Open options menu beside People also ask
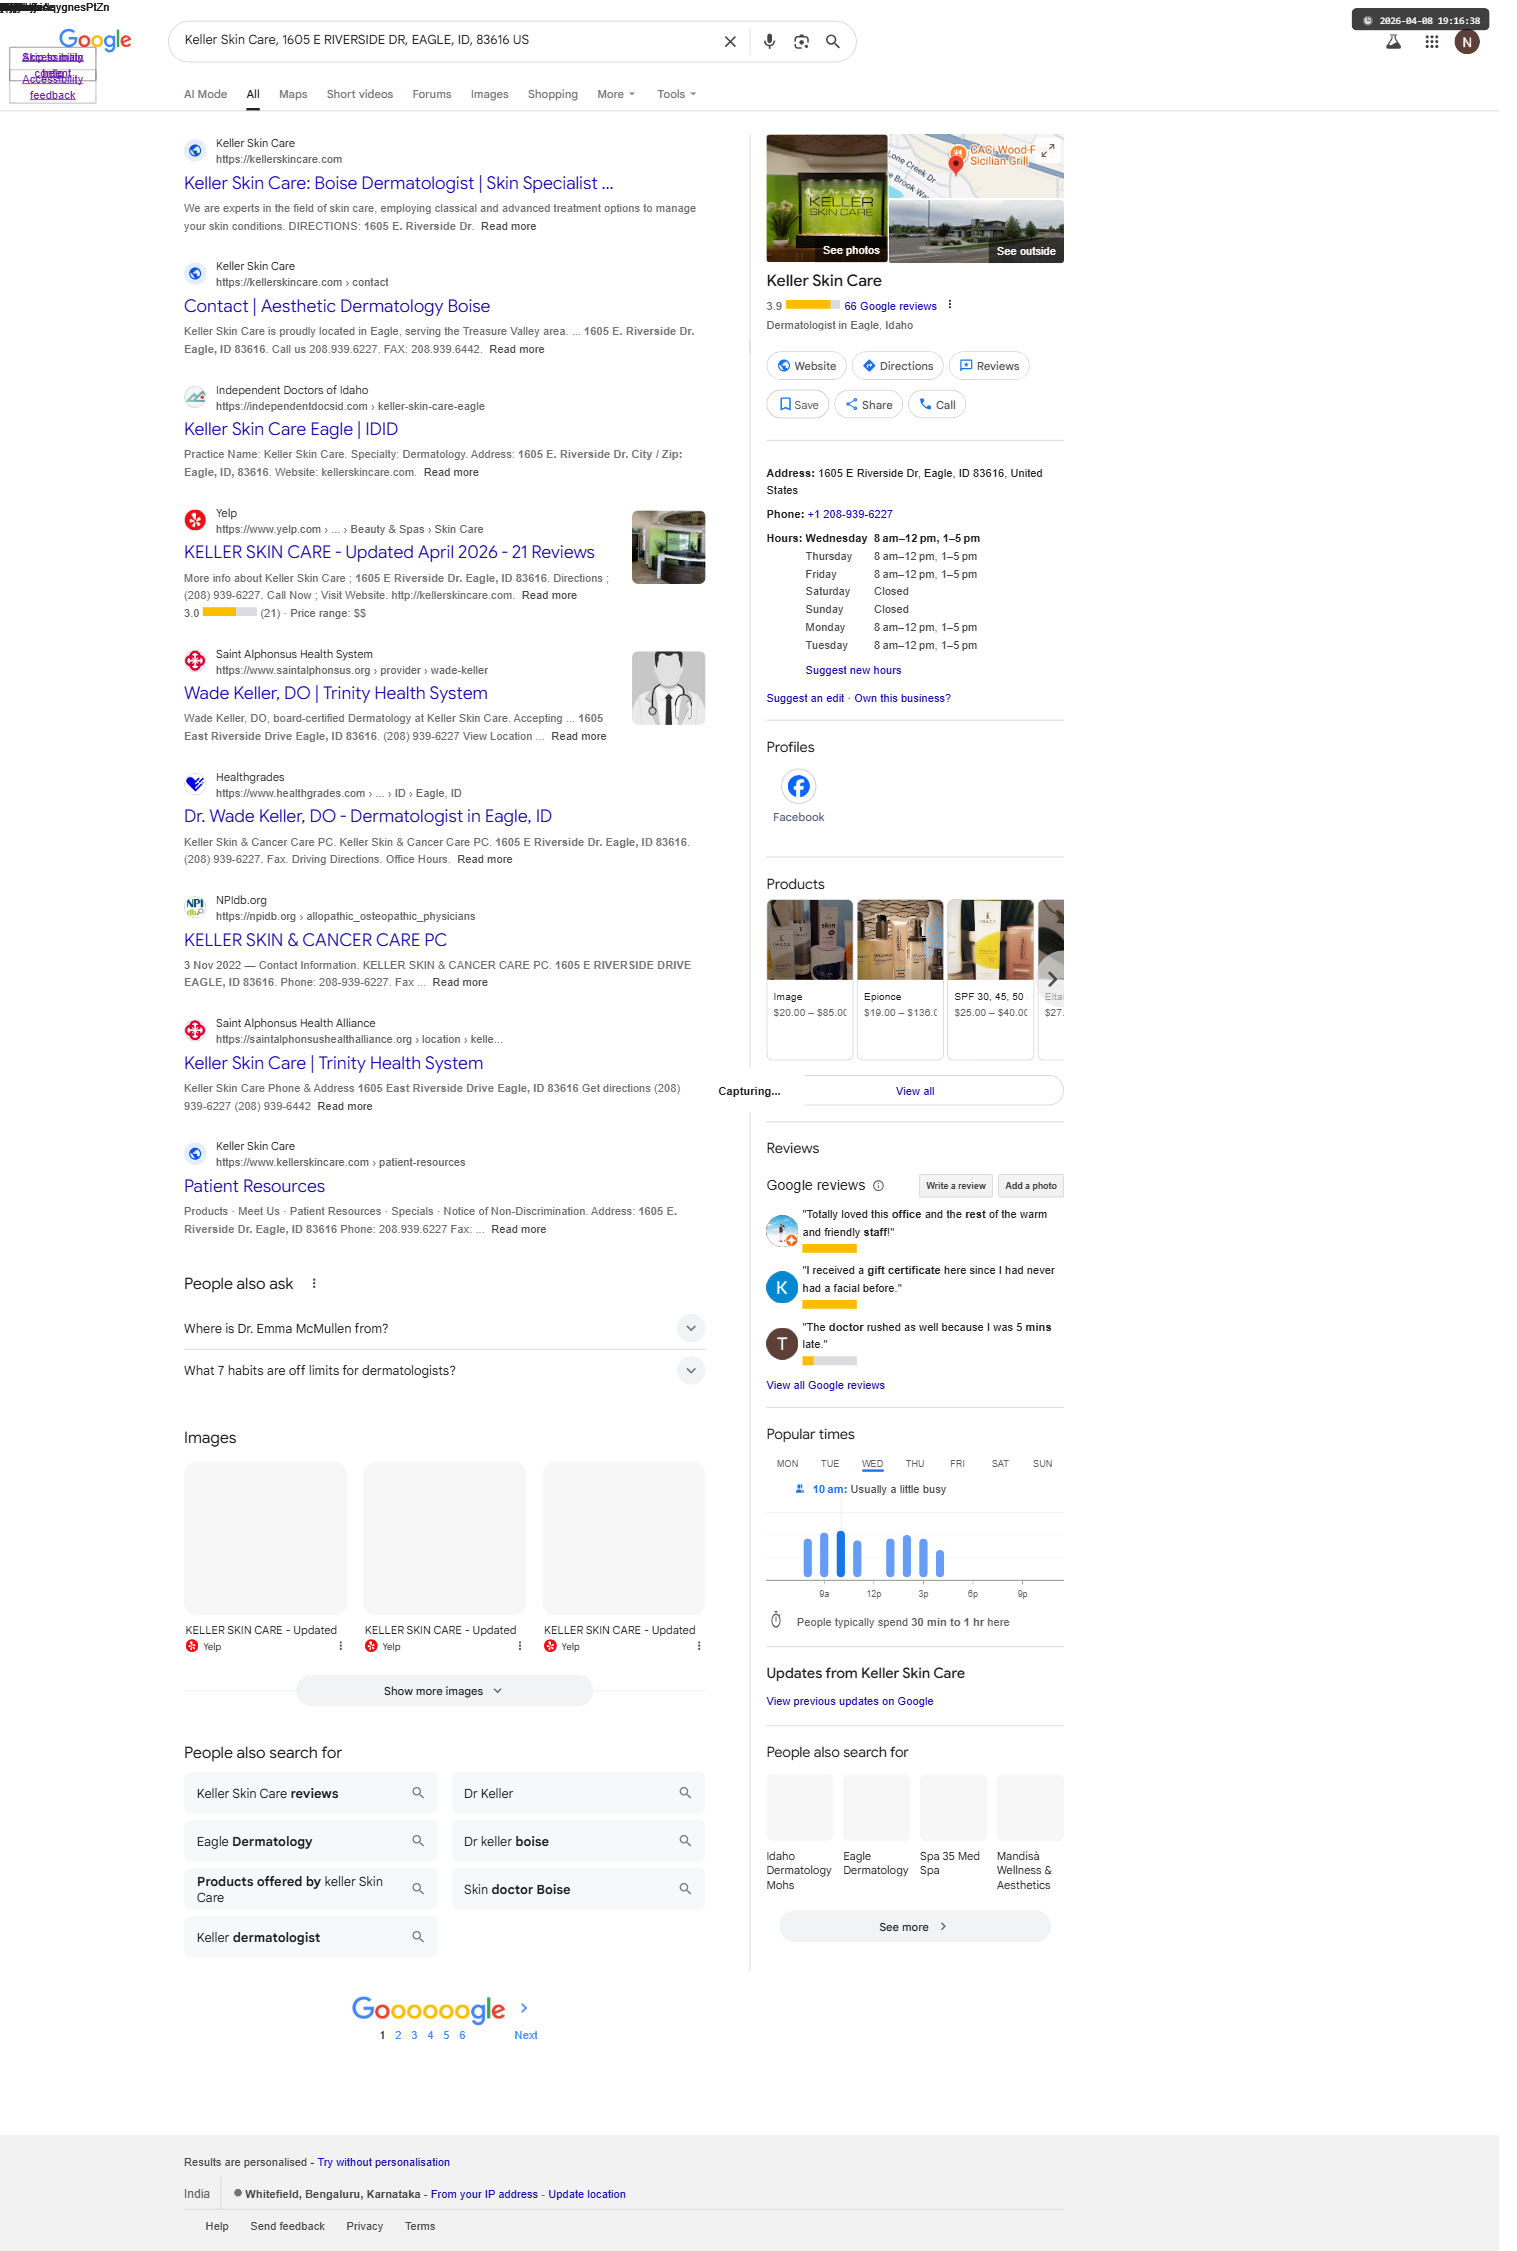This screenshot has width=1517, height=2251. point(314,1284)
